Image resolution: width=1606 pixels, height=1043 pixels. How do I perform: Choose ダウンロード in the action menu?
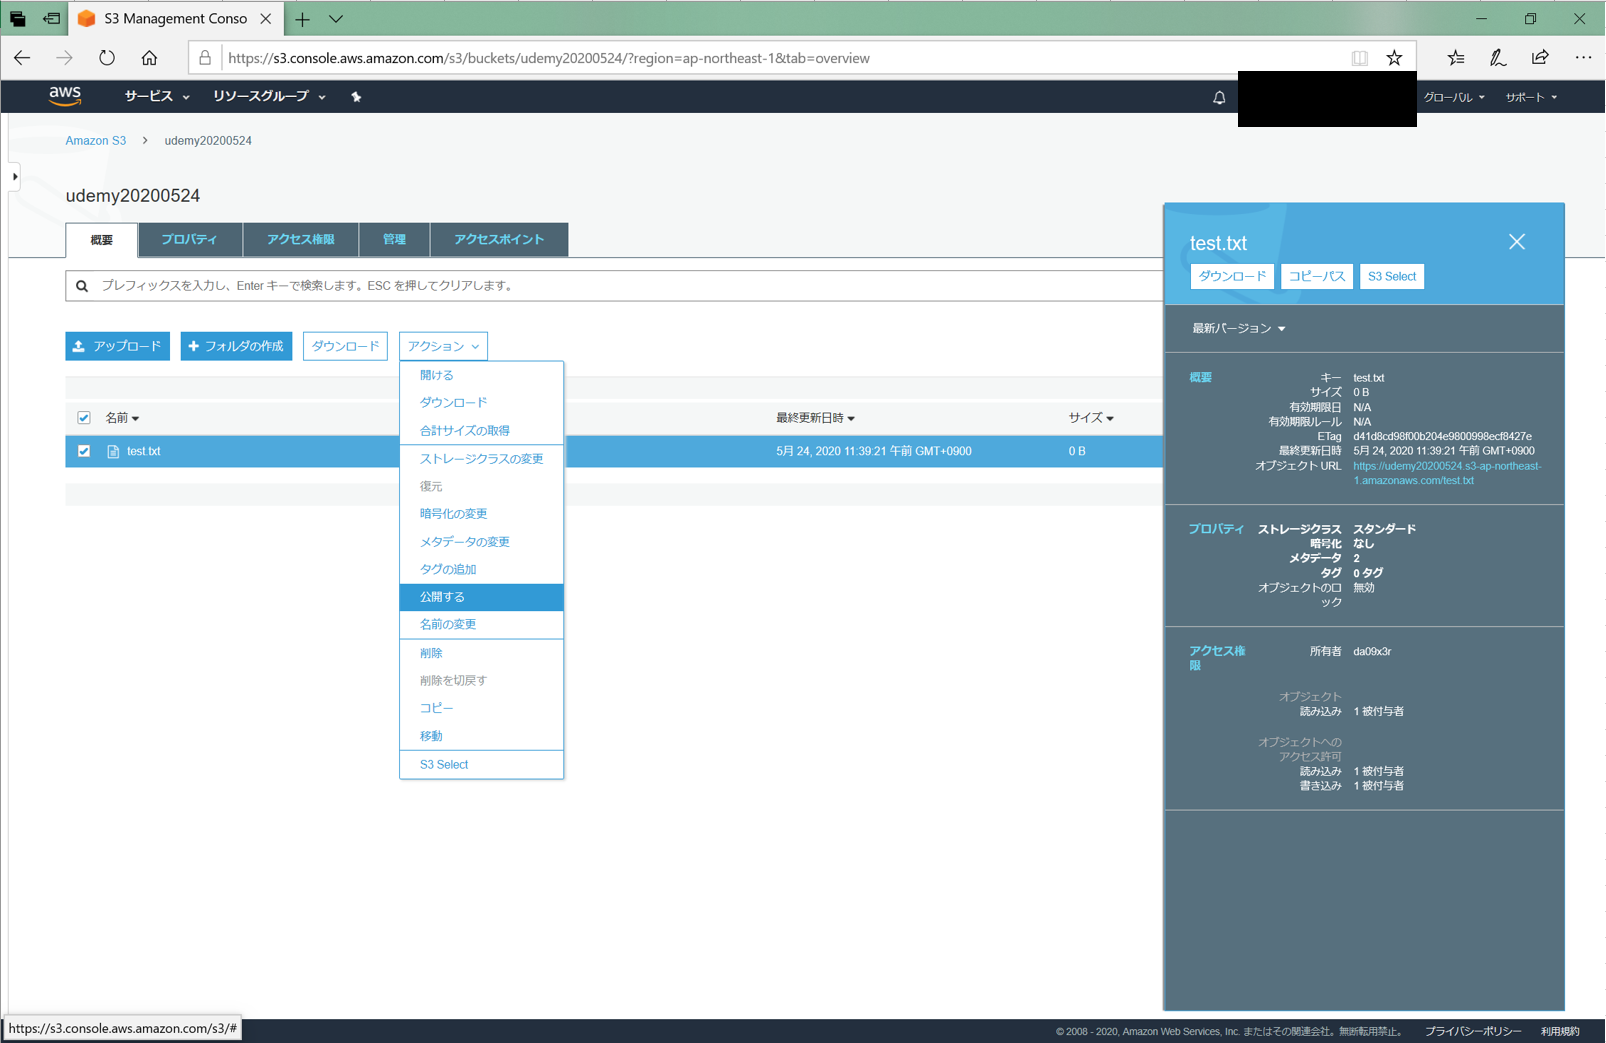tap(481, 402)
